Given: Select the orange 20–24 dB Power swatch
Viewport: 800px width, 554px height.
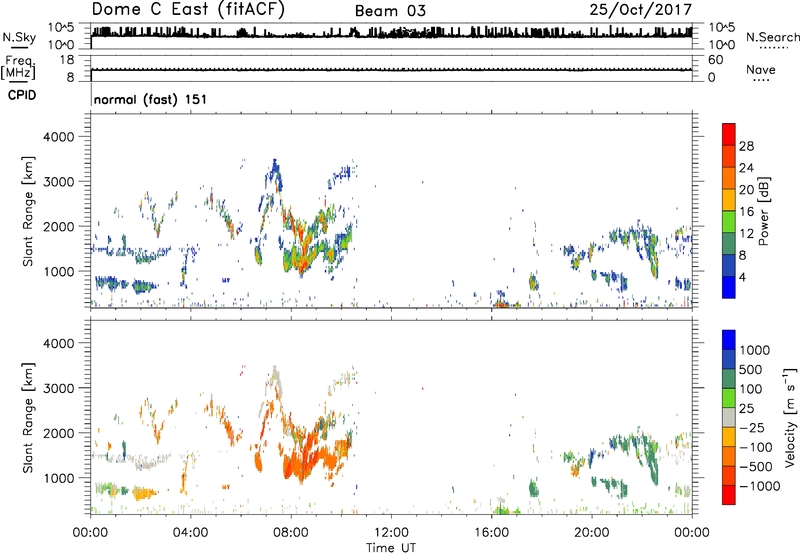Looking at the screenshot, I should [729, 178].
